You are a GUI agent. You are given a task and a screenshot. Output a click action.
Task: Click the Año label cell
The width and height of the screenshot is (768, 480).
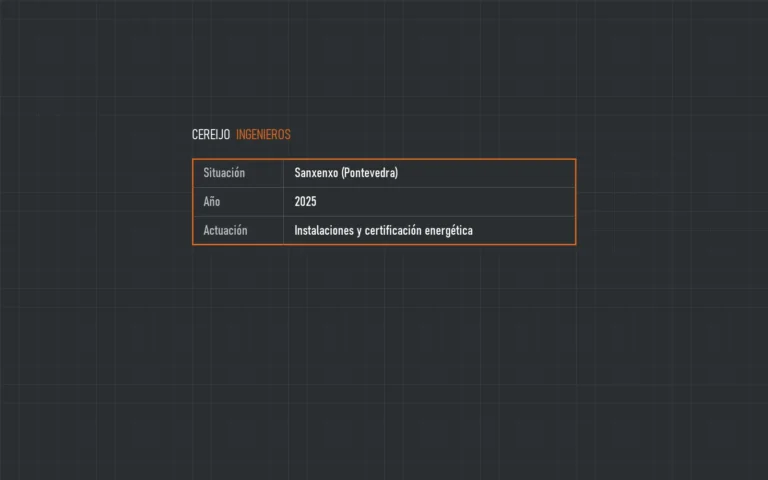238,202
